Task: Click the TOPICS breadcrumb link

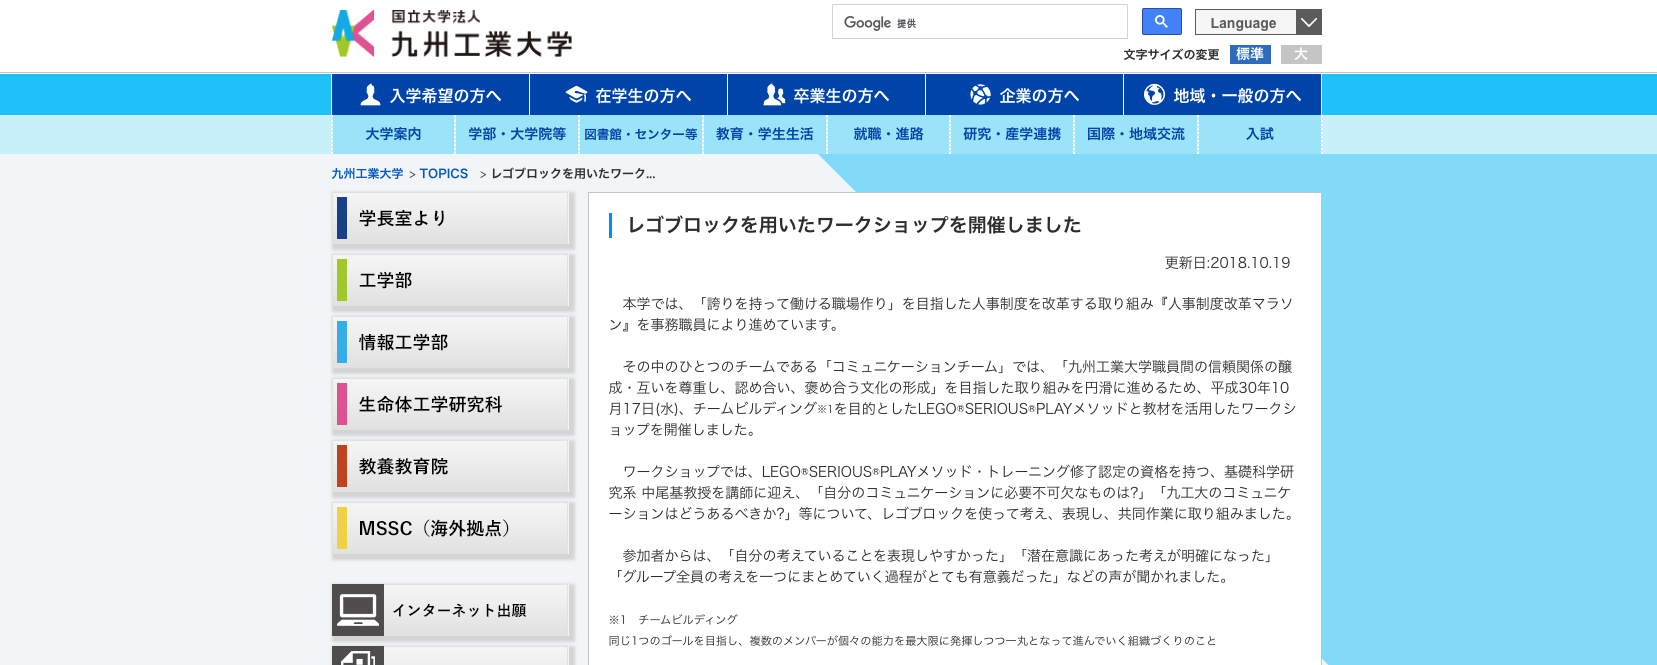Action: tap(443, 174)
